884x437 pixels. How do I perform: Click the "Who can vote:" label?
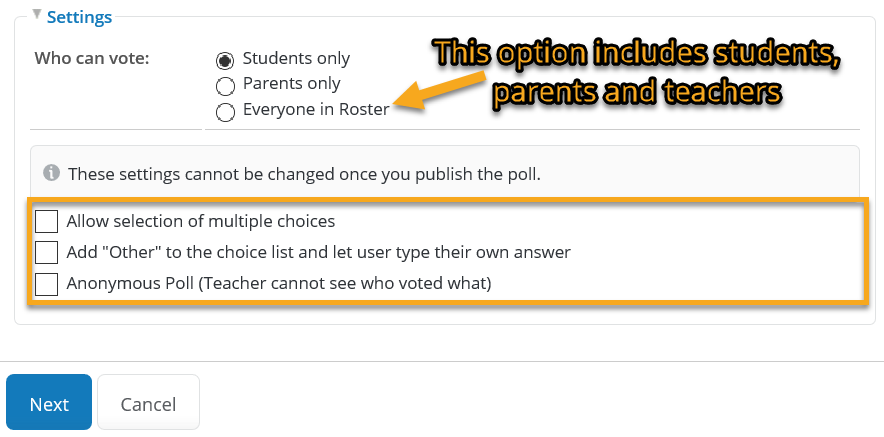click(92, 58)
